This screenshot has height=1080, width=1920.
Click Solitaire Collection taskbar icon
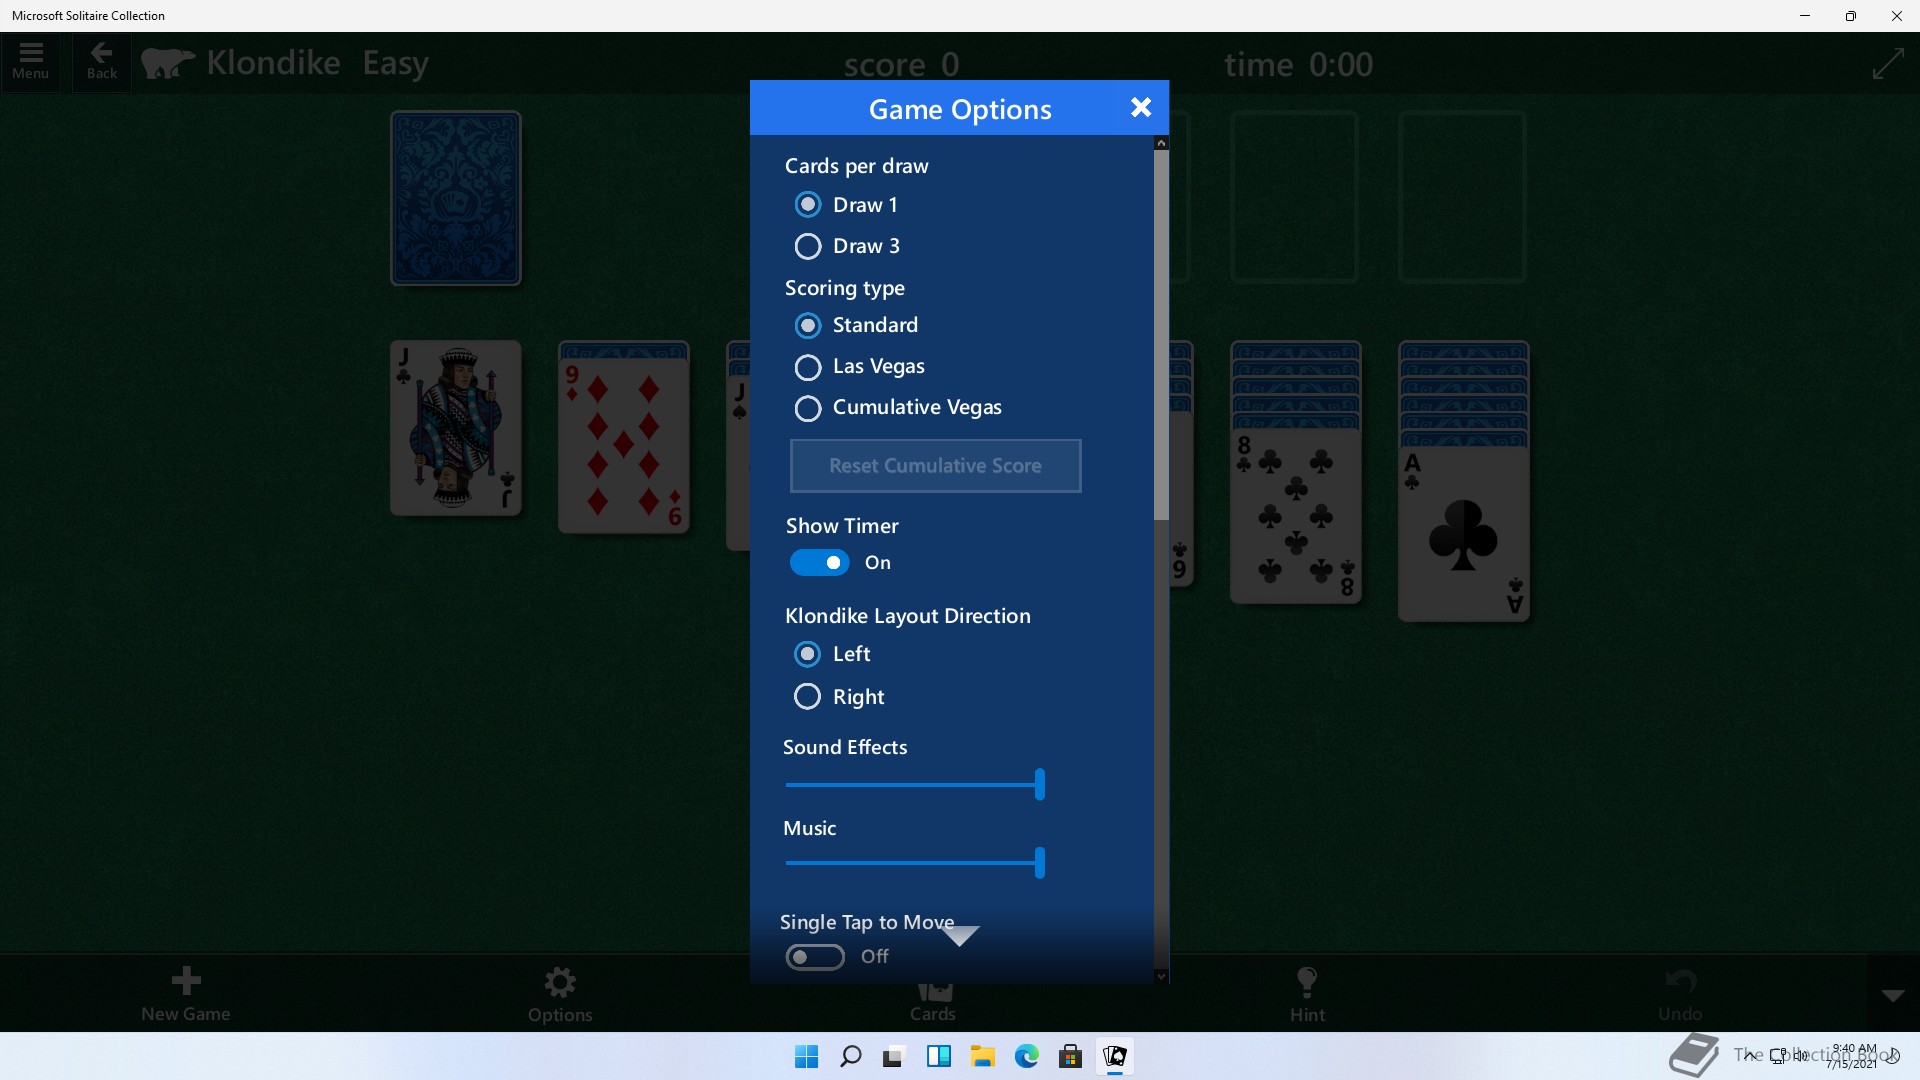coord(1114,1056)
